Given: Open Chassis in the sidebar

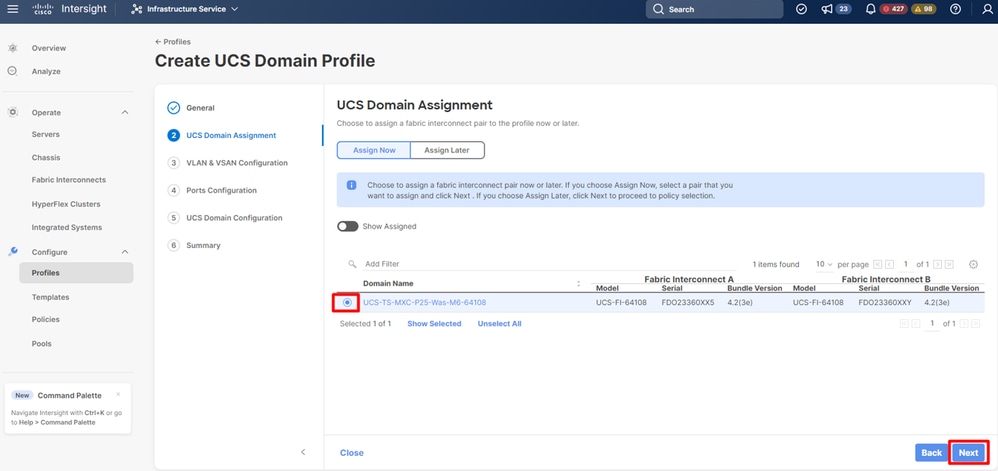Looking at the screenshot, I should coord(46,157).
